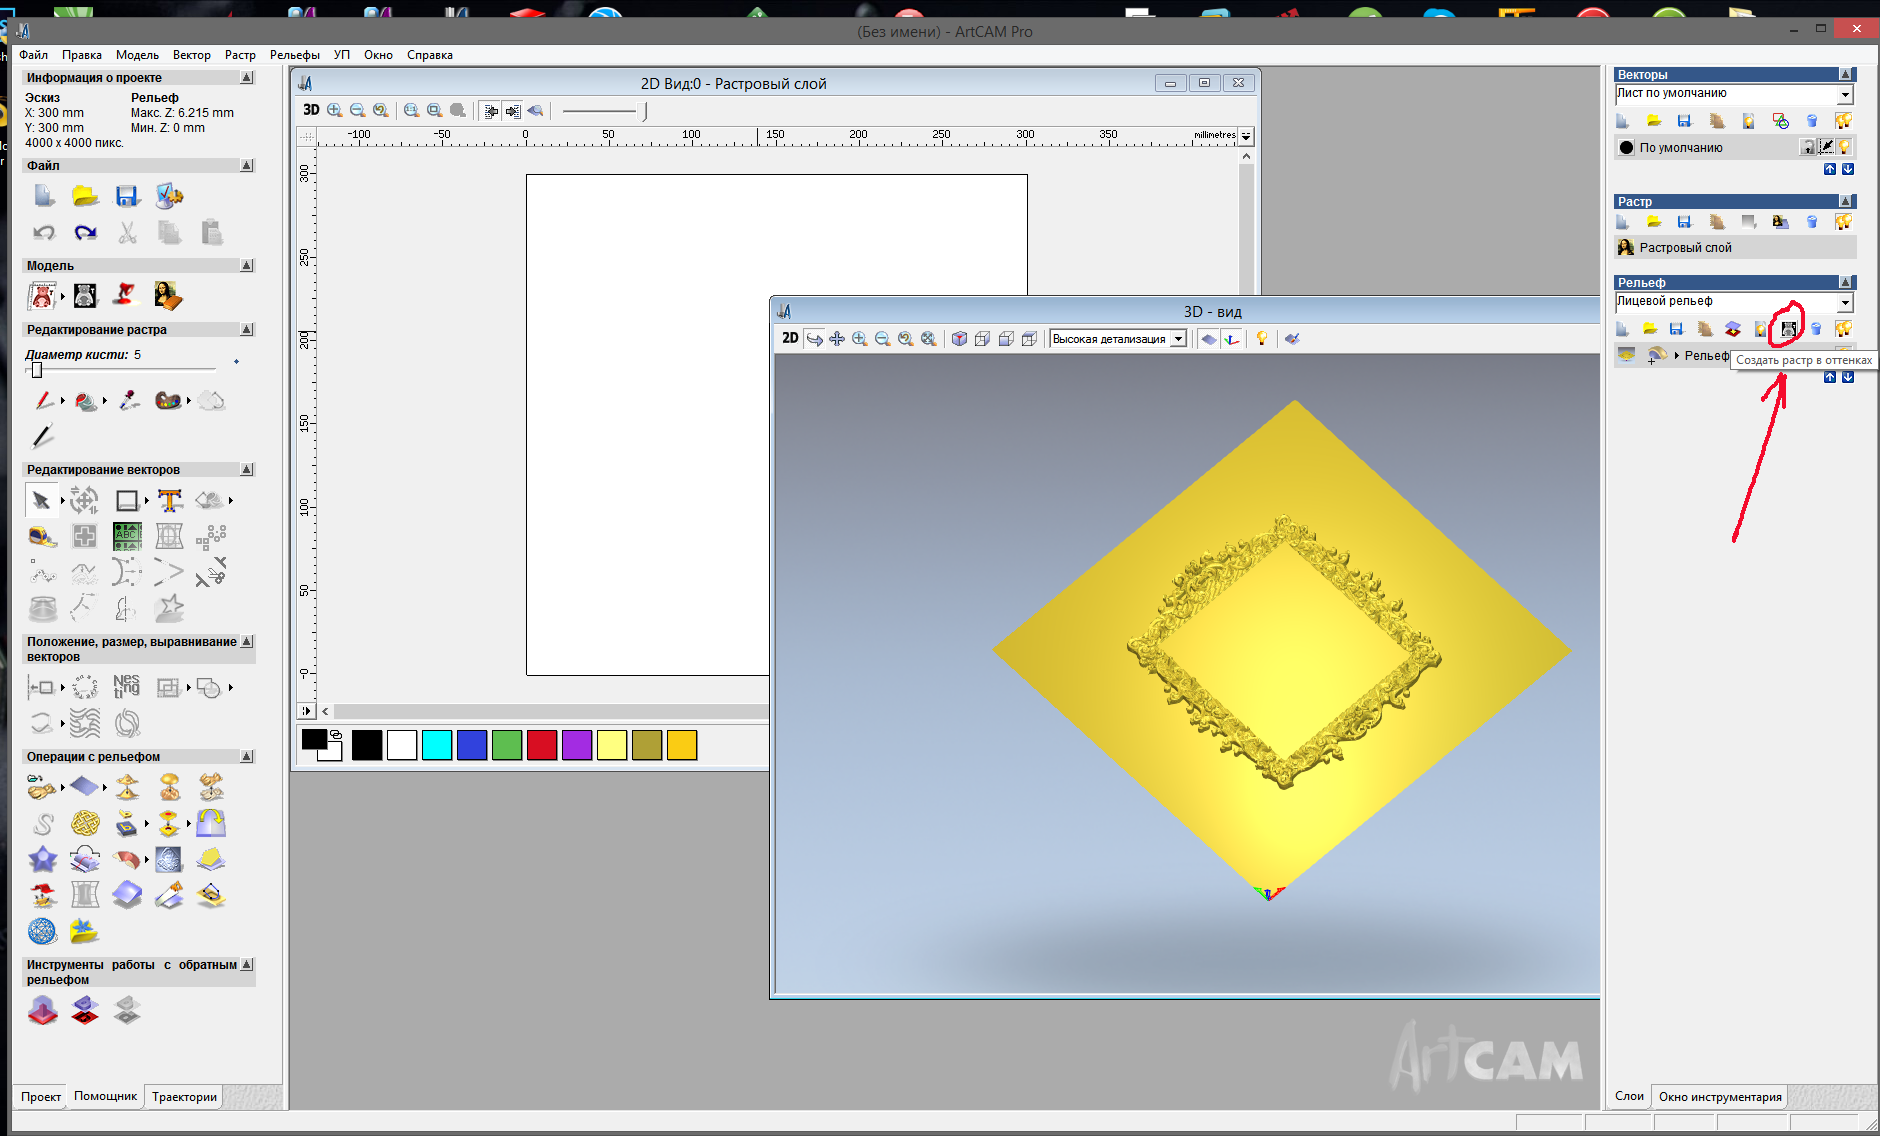The width and height of the screenshot is (1880, 1136).
Task: Open program options (monitor with gear icon)
Action: click(x=169, y=196)
